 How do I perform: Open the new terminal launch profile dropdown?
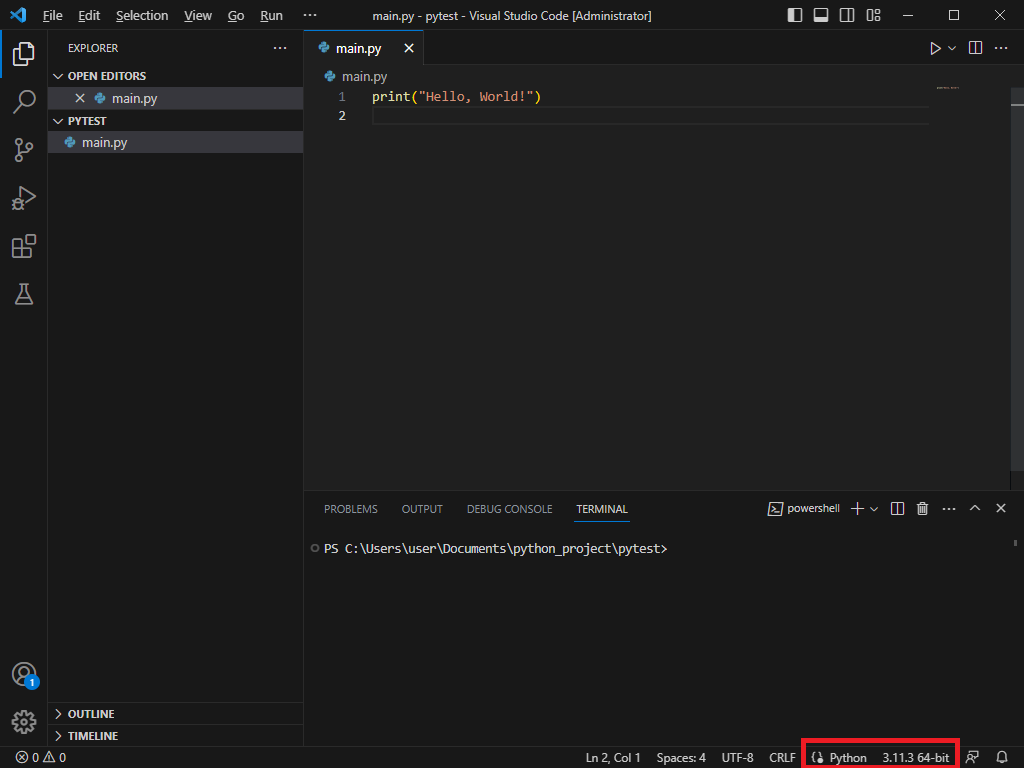click(x=874, y=509)
